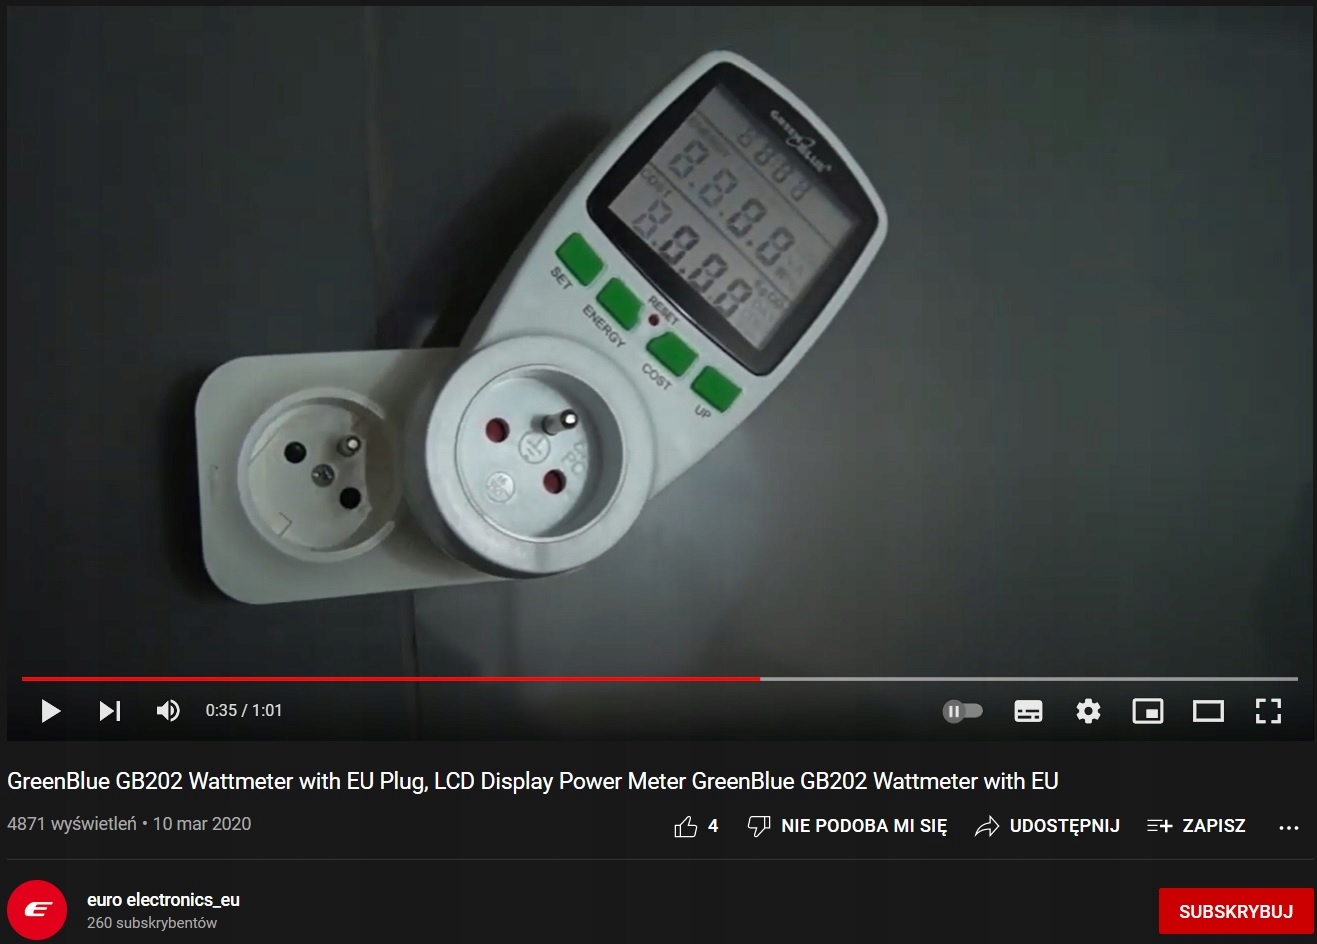The width and height of the screenshot is (1317, 944).
Task: Click the NIE PODOBA MI SIĘ dislike button
Action: [847, 826]
